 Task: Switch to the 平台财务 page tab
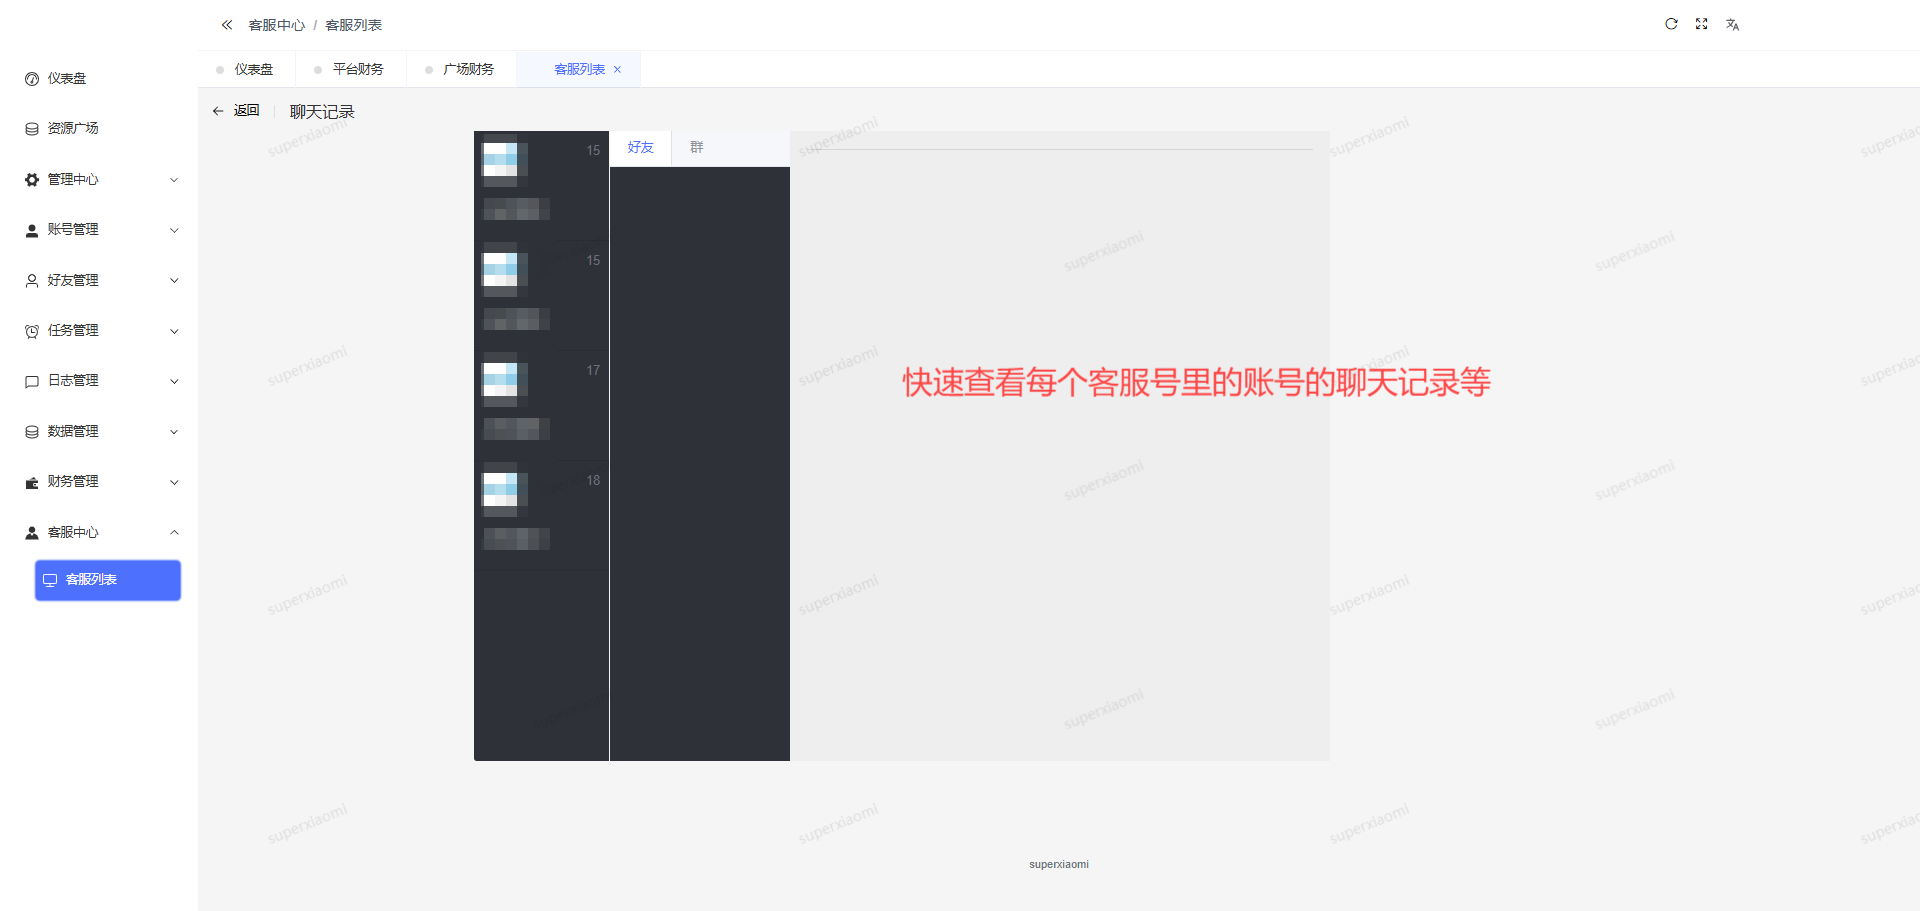350,69
